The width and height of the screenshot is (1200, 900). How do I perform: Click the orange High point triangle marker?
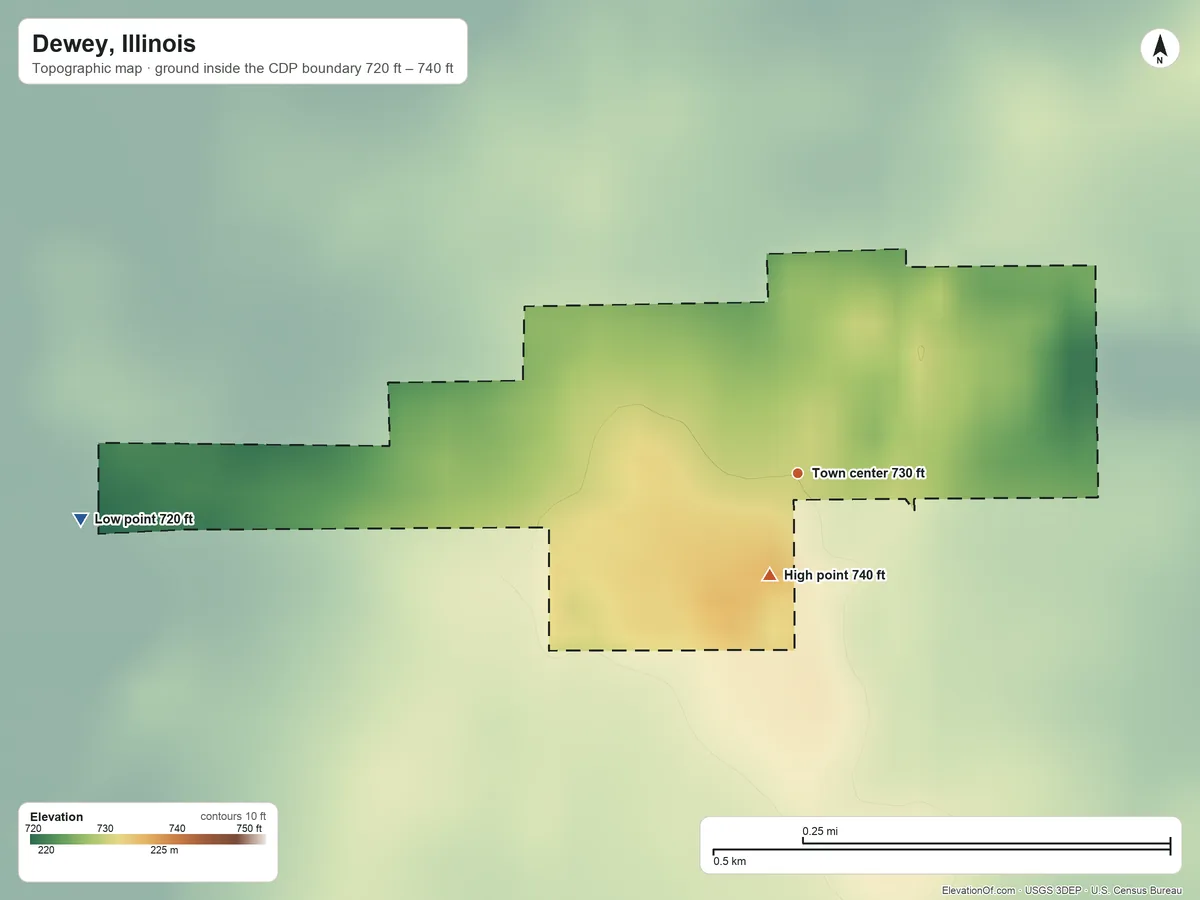click(x=769, y=575)
